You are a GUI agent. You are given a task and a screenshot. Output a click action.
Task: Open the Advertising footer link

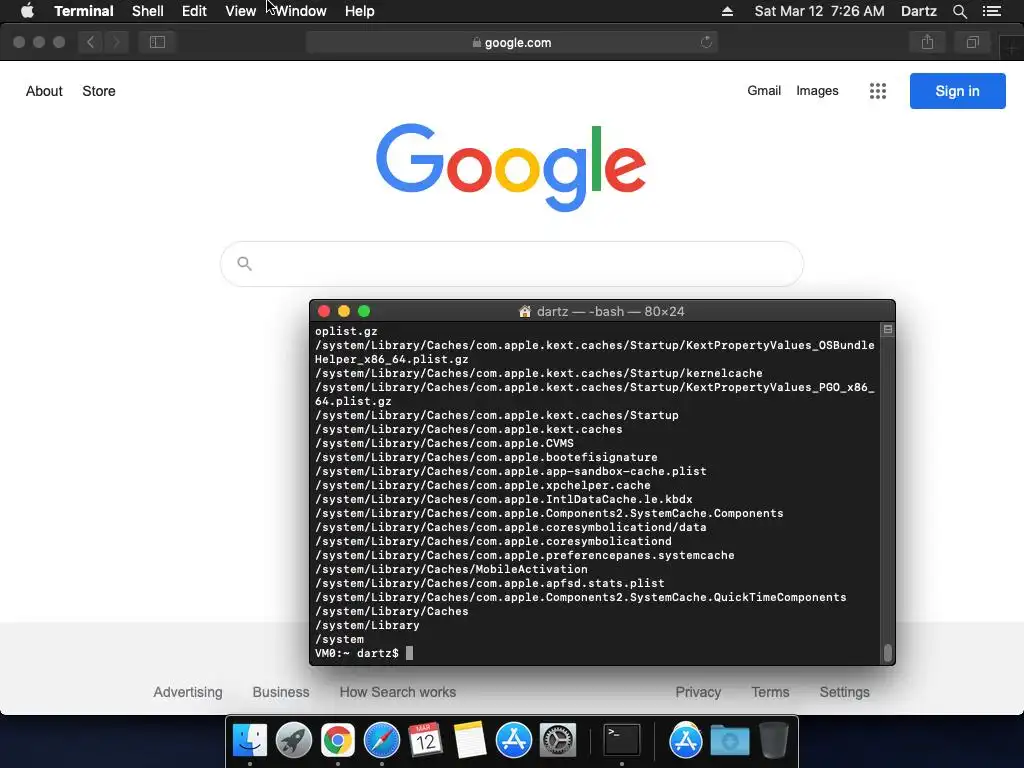click(188, 692)
